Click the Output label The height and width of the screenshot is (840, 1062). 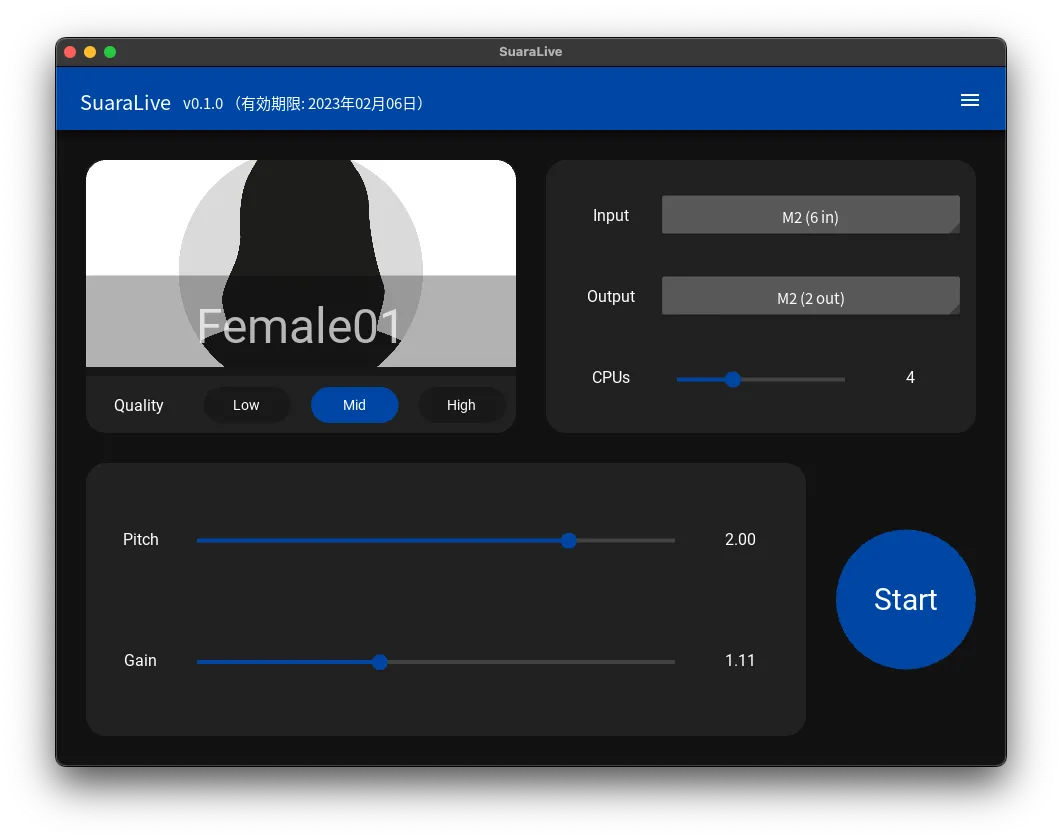[611, 297]
